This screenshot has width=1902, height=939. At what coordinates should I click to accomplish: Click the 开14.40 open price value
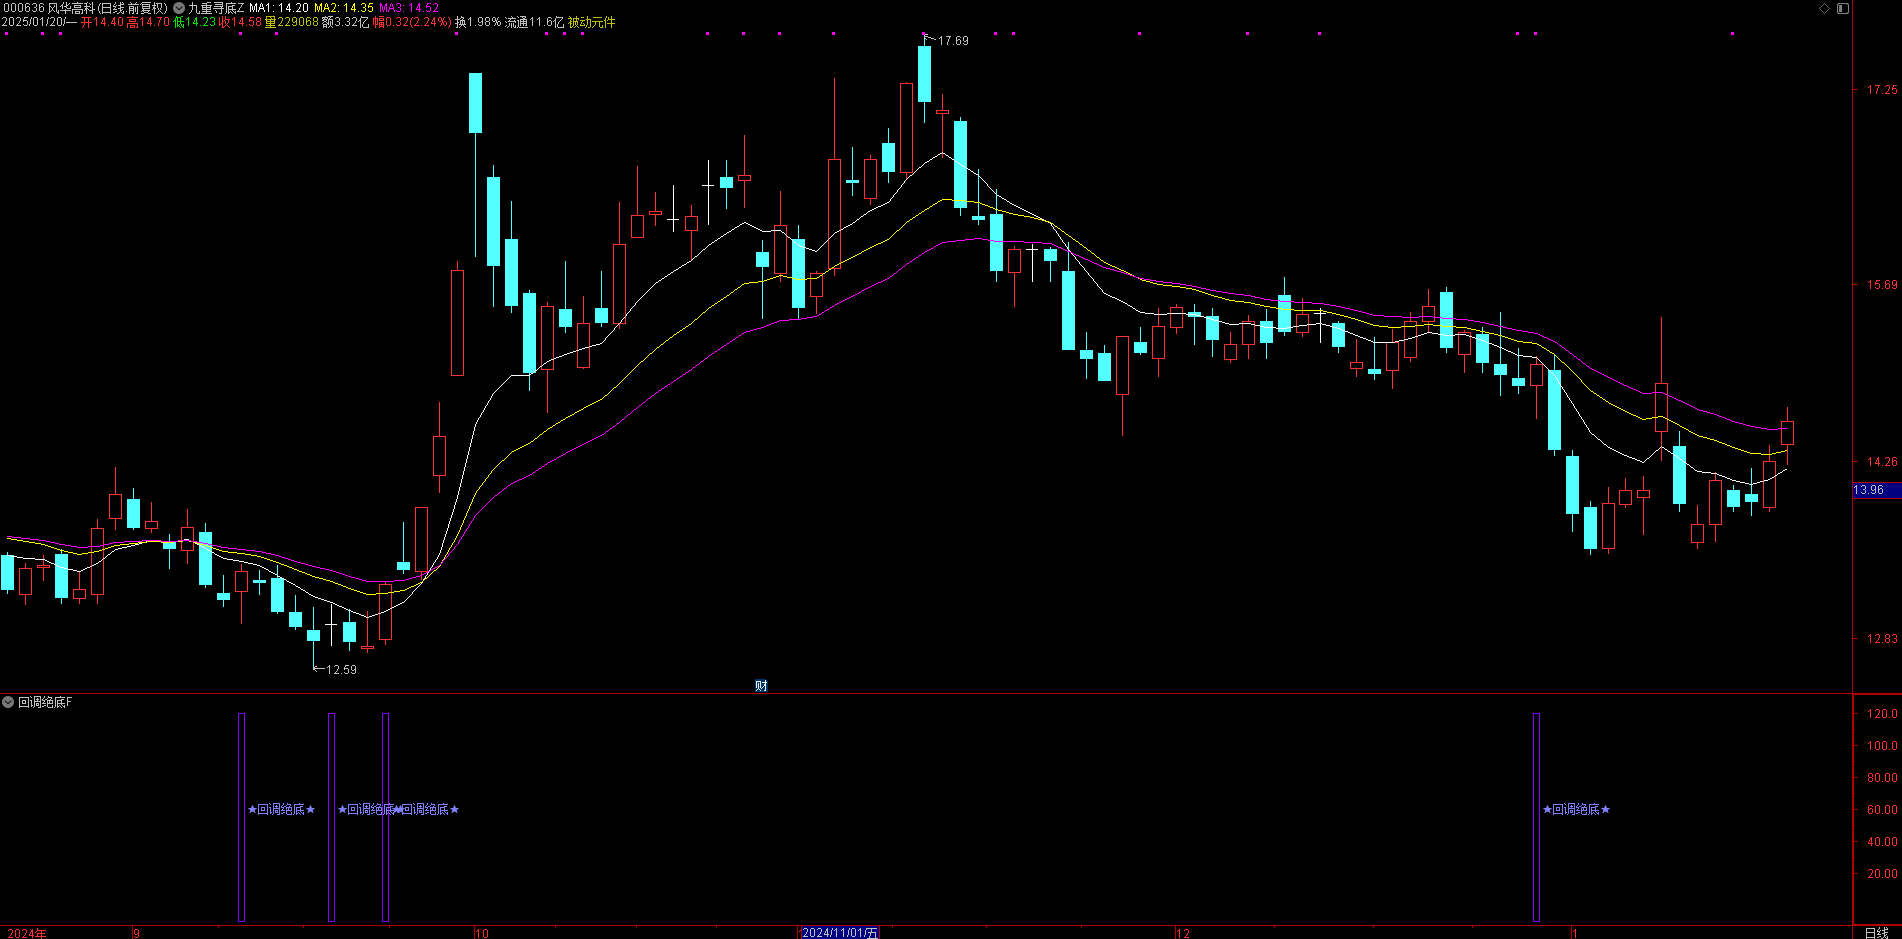(102, 22)
